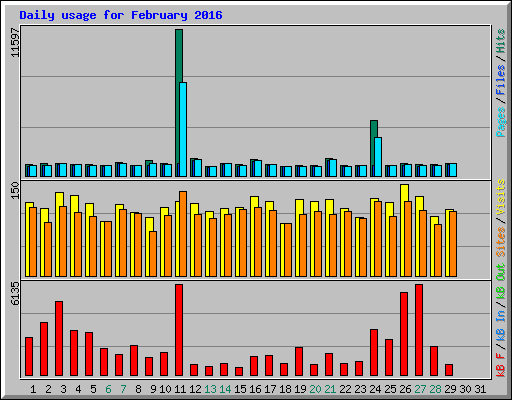Screen dimensions: 512x400
Task: Click the 'Daily usage for February 2016' title
Action: (121, 15)
